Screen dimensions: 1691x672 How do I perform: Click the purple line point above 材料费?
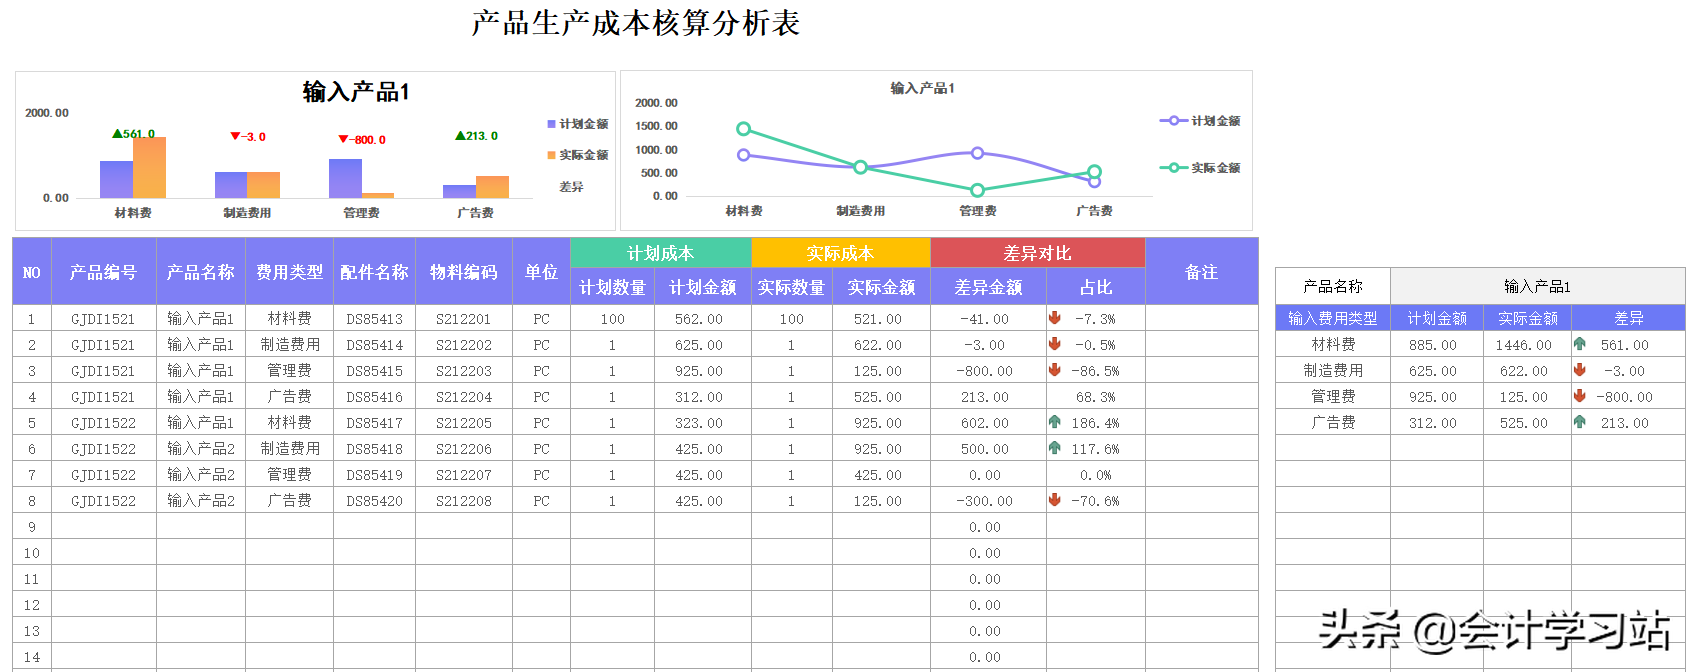click(743, 155)
